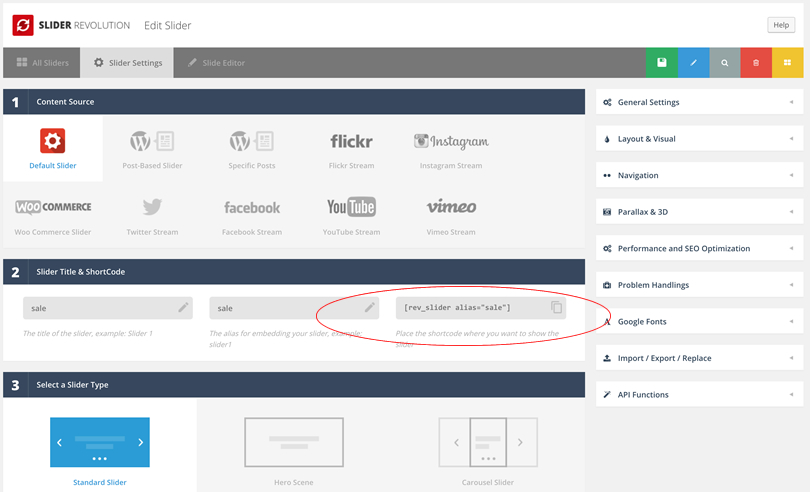The height and width of the screenshot is (492, 810).
Task: Open the All Sliders tab
Action: (42, 63)
